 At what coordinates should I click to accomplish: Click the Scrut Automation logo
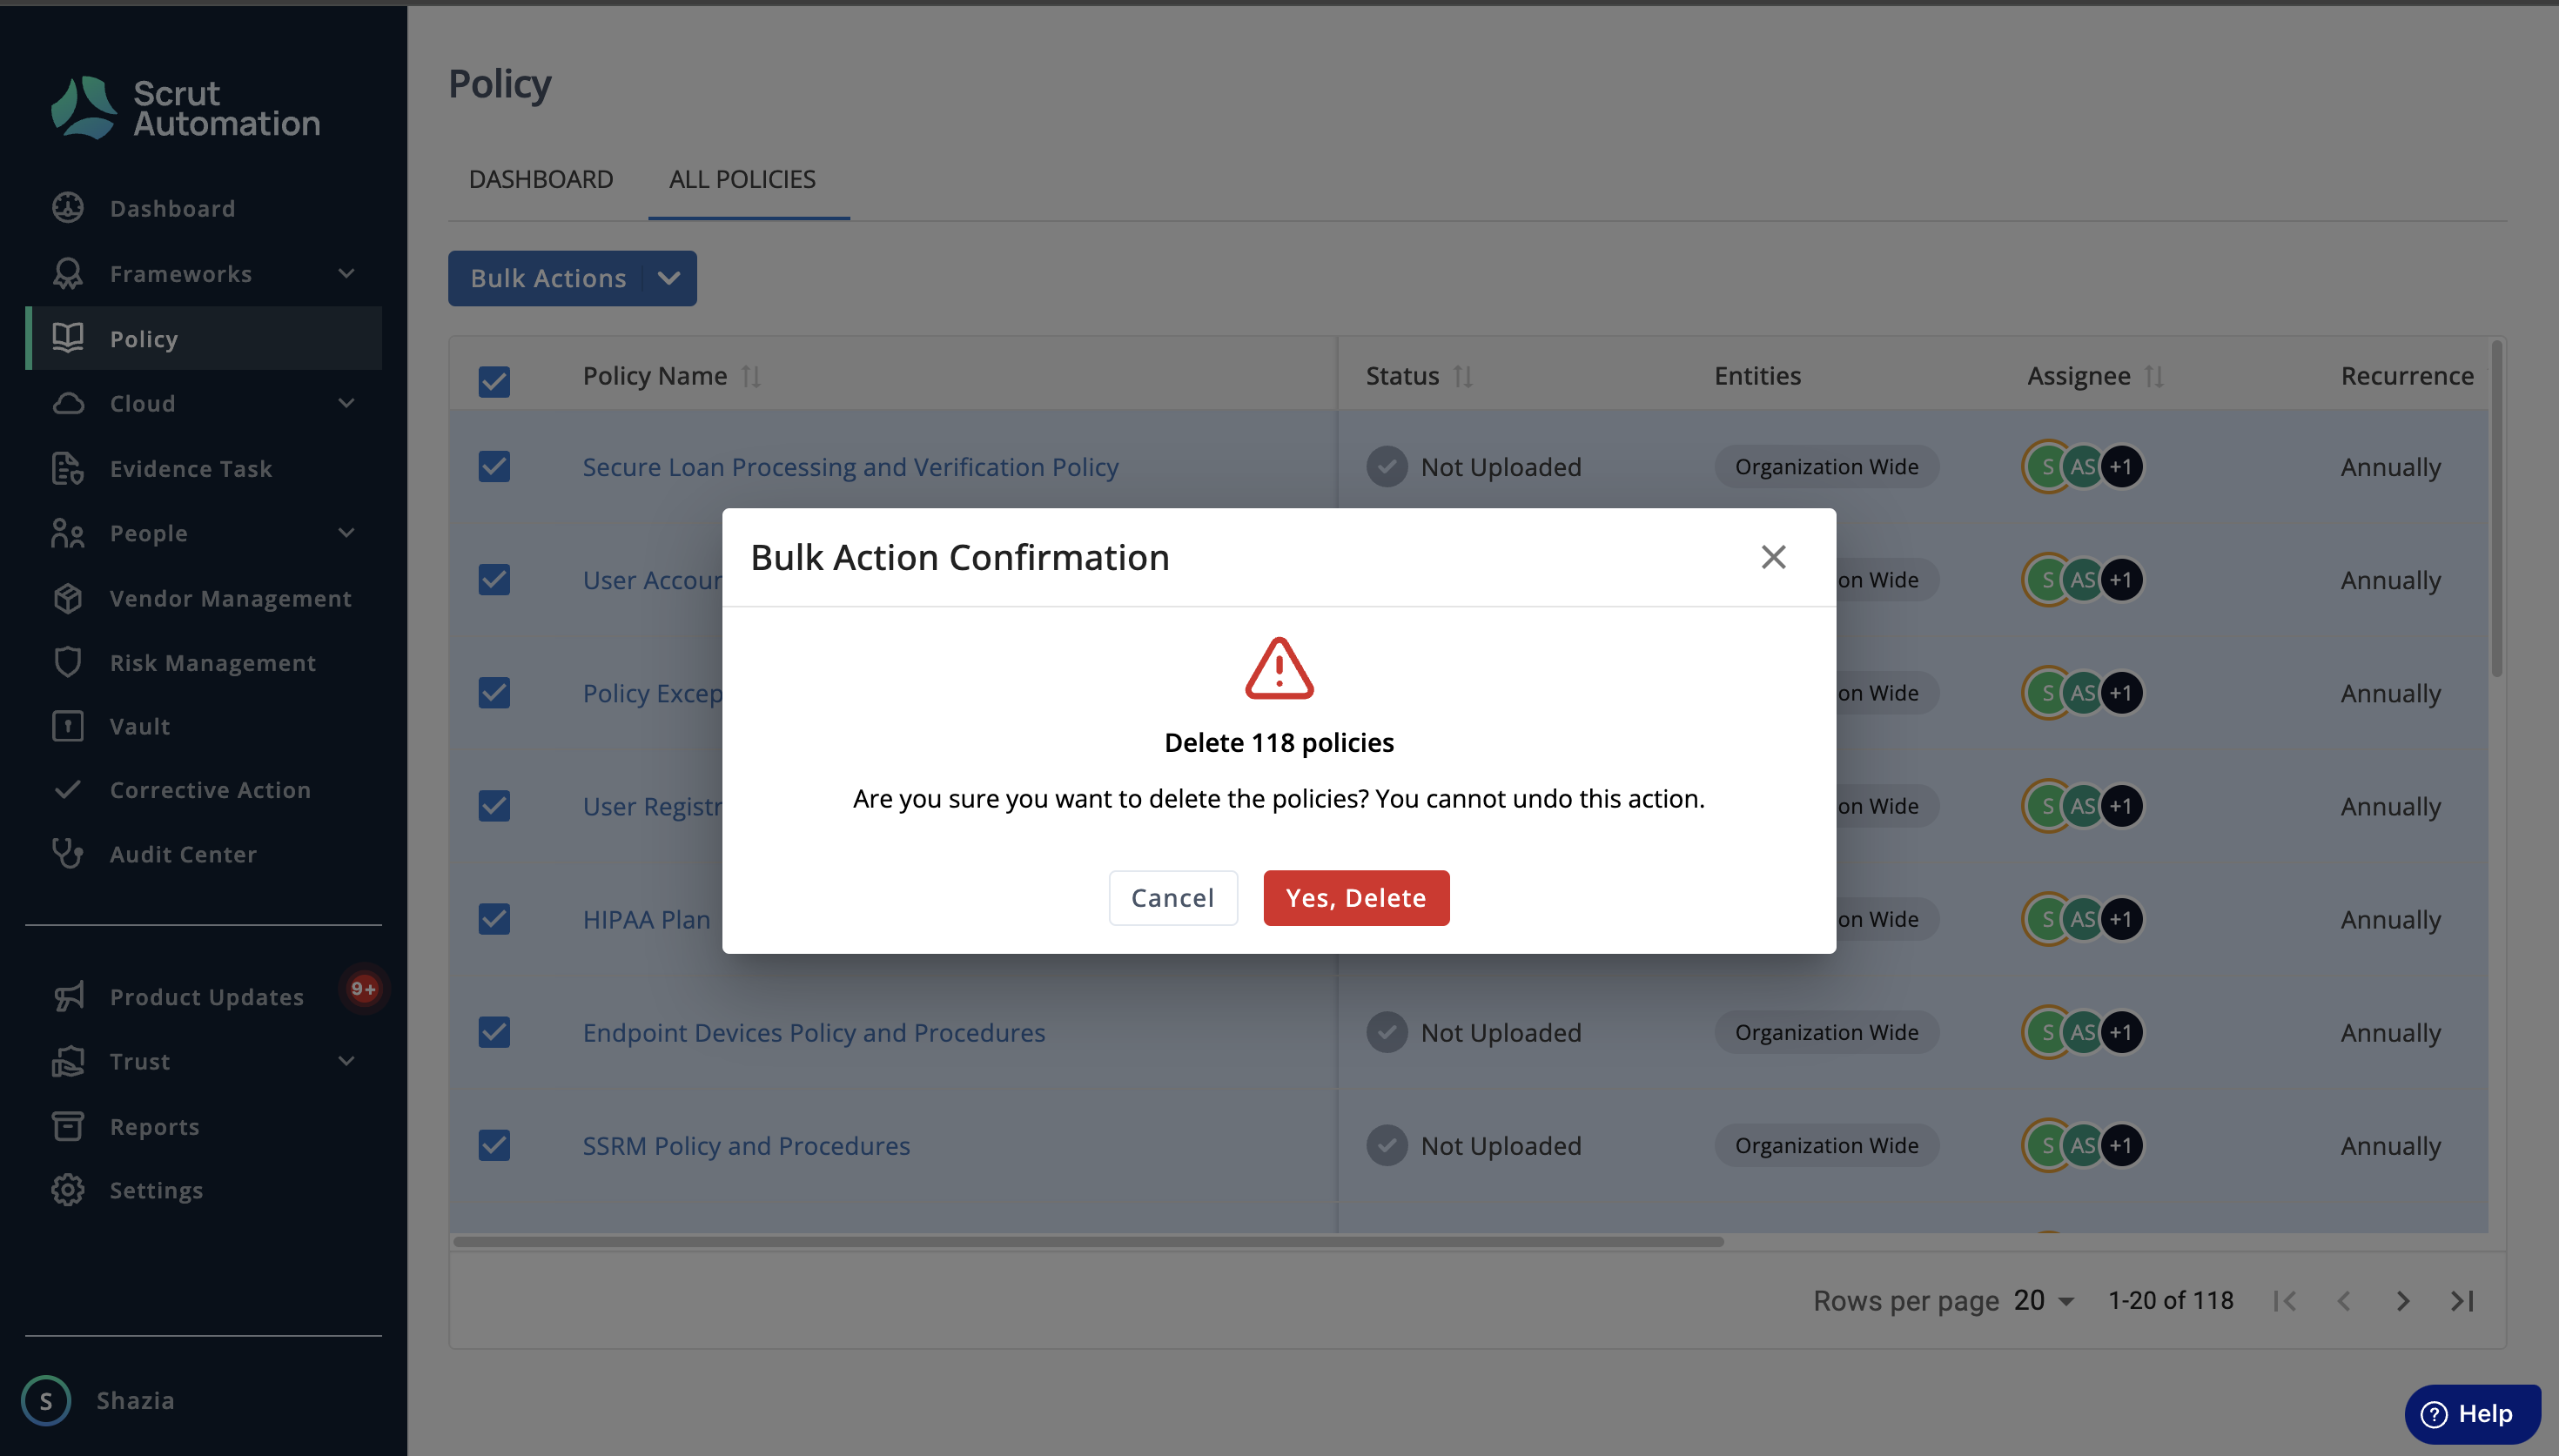pyautogui.click(x=185, y=108)
